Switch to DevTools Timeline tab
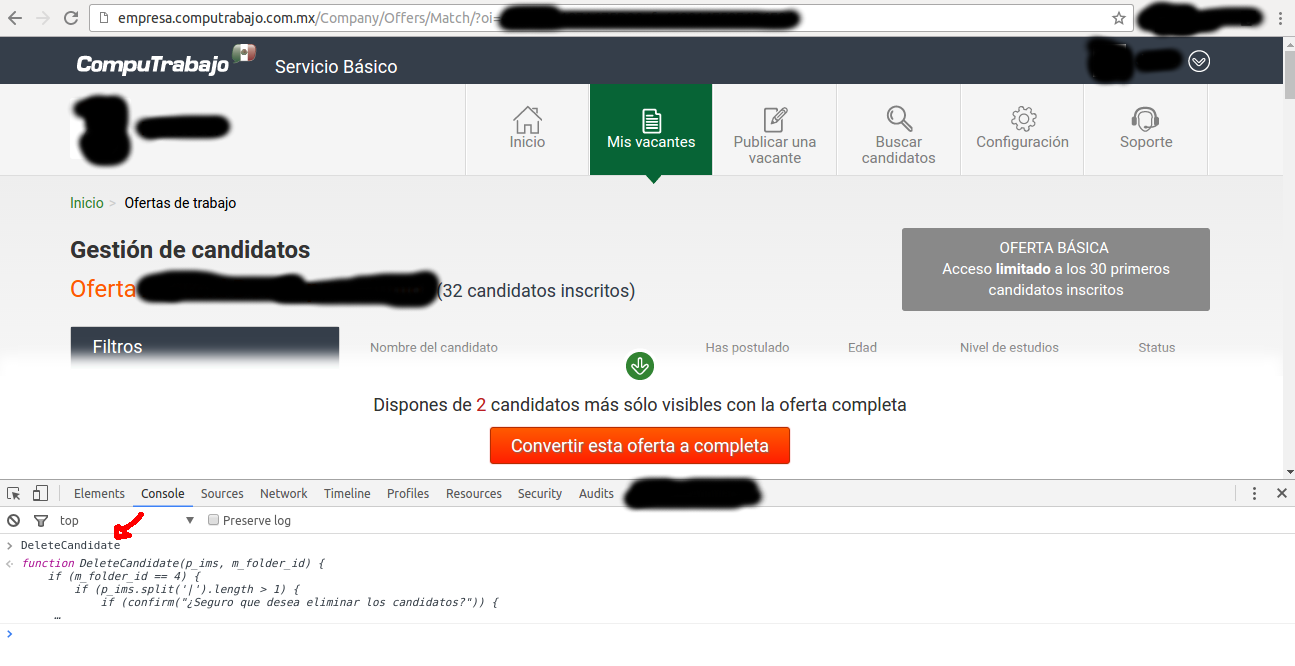This screenshot has width=1295, height=666. [x=347, y=493]
